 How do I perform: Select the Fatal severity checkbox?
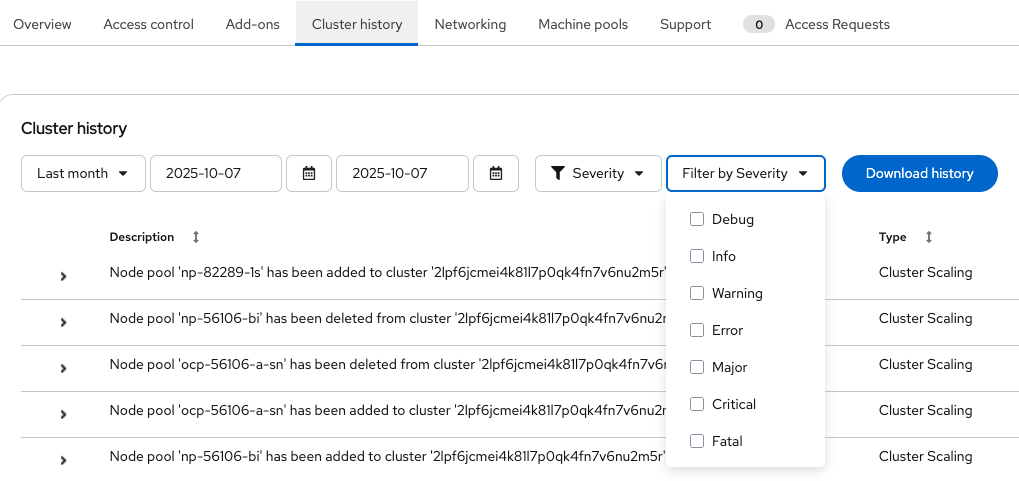click(x=697, y=441)
